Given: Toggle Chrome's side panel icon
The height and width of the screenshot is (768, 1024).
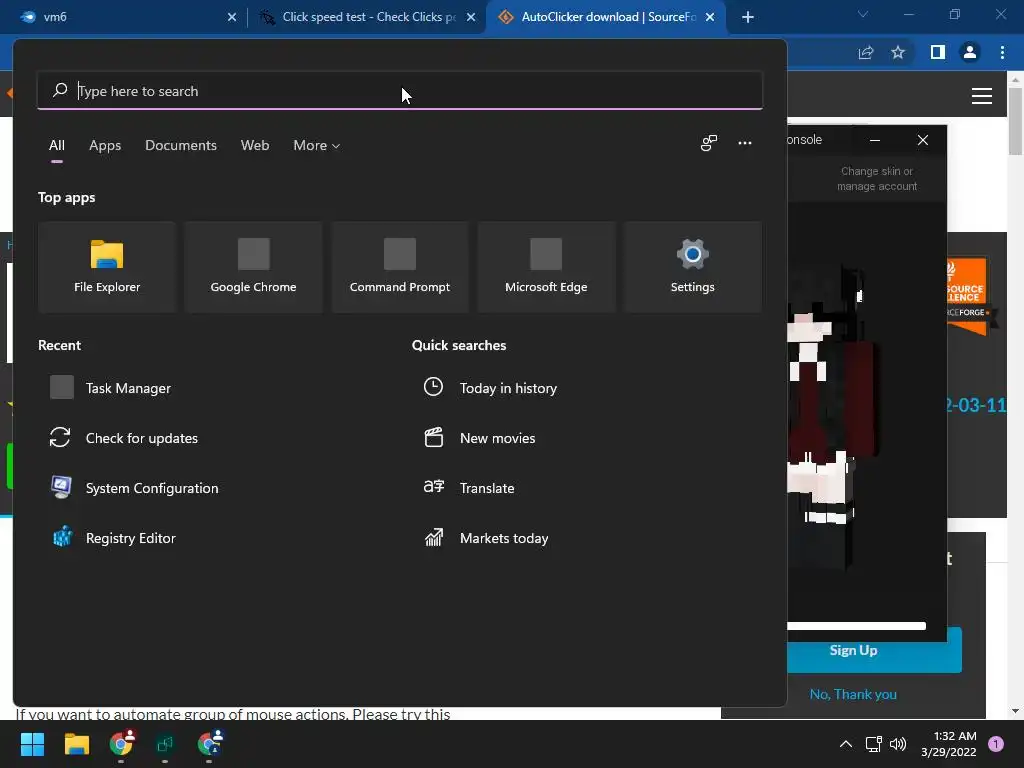Looking at the screenshot, I should (x=938, y=52).
